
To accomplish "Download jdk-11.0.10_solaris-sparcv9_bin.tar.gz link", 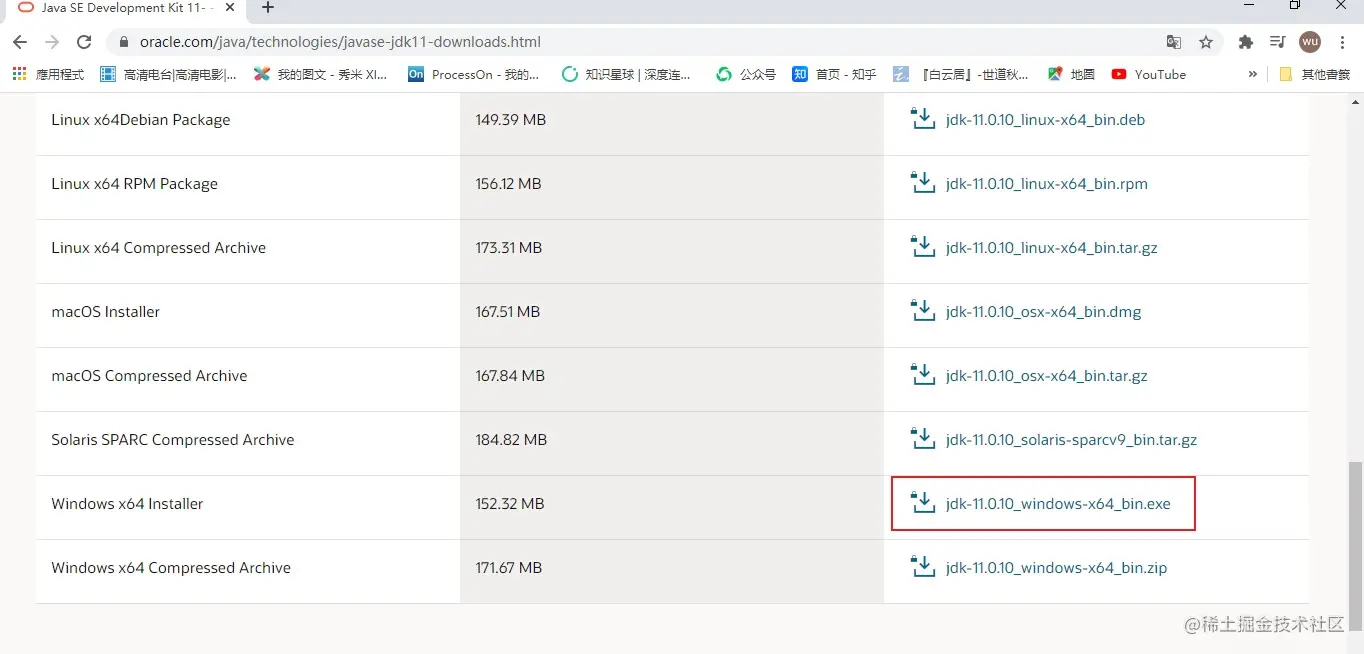I will pyautogui.click(x=1071, y=440).
